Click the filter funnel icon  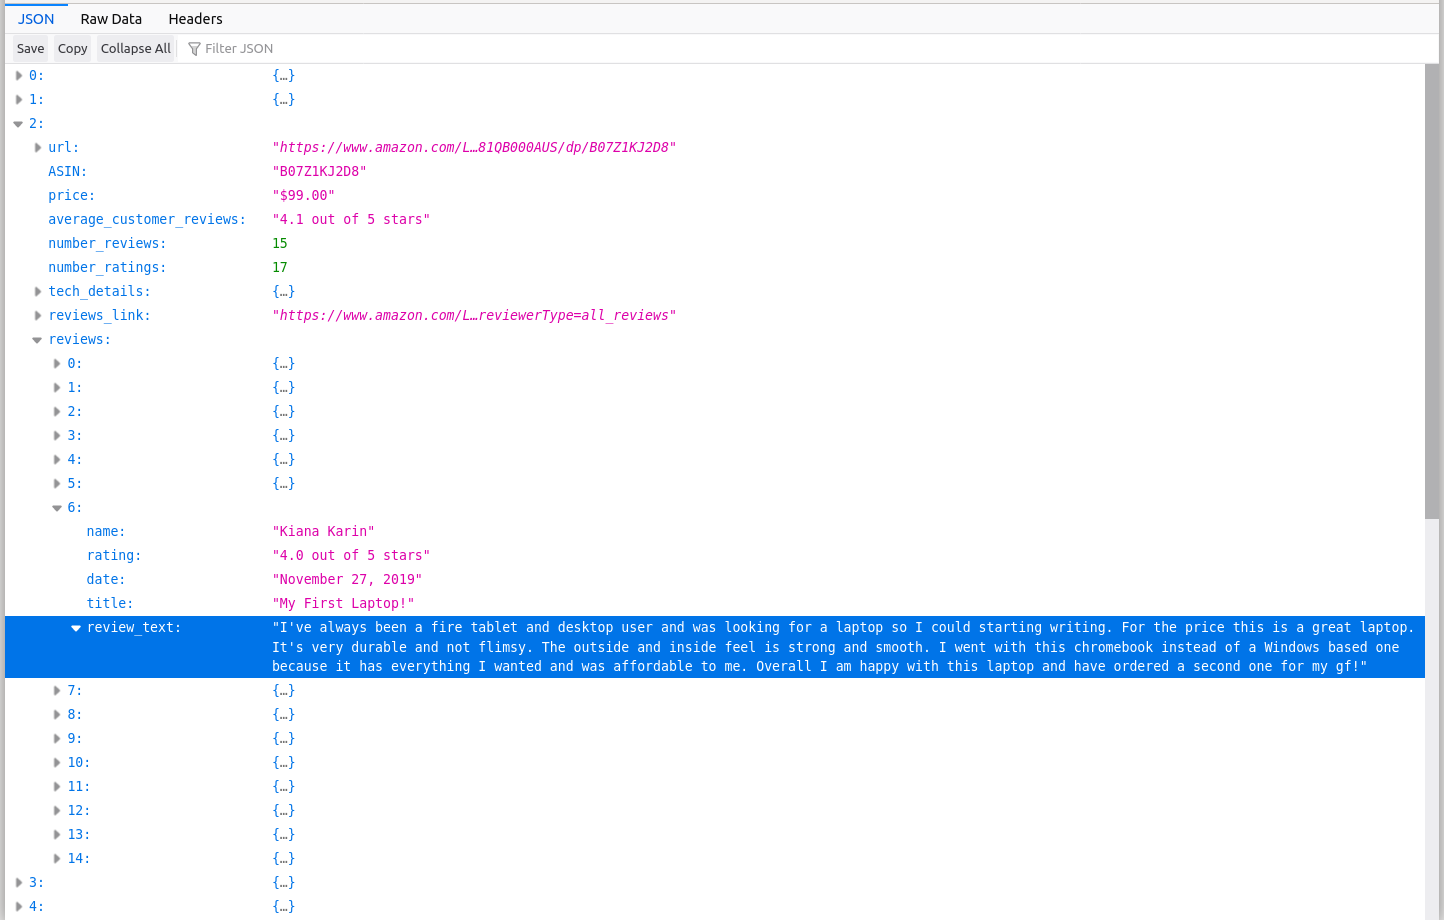click(195, 49)
